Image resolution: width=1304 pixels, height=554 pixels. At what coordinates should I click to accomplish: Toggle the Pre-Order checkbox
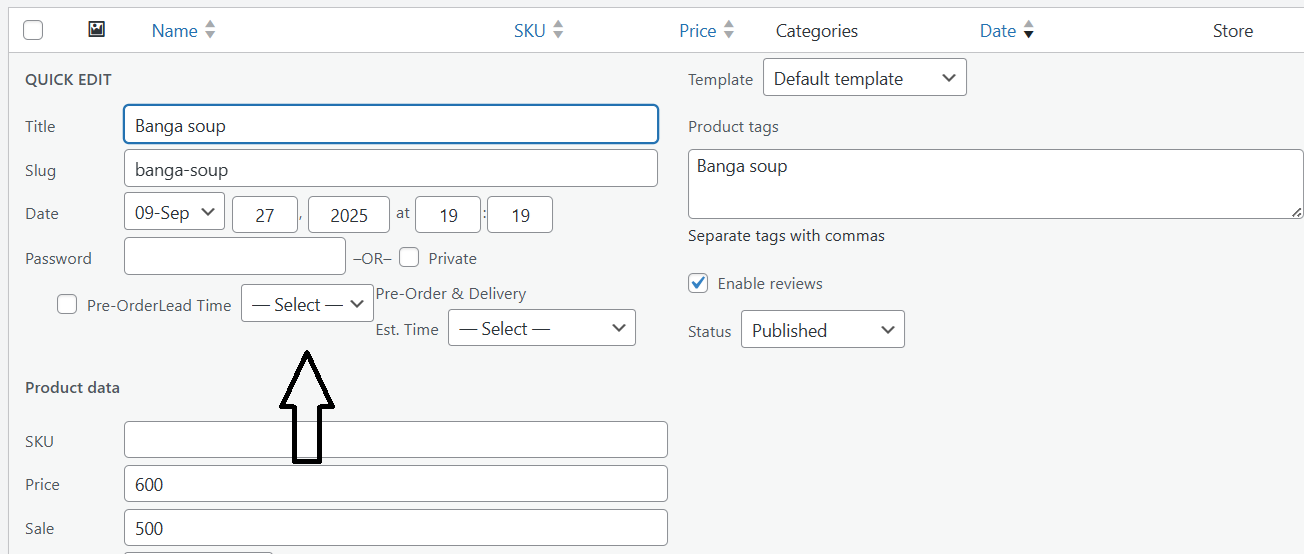67,305
